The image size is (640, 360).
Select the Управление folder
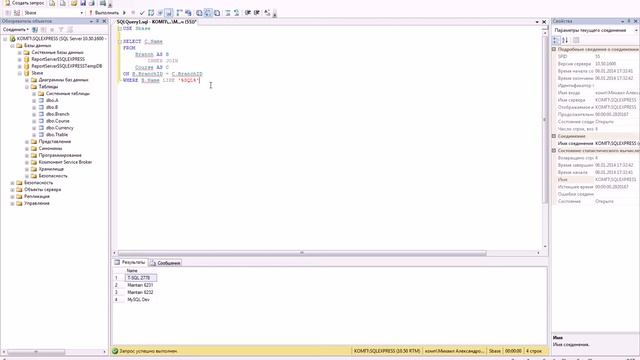(x=37, y=203)
